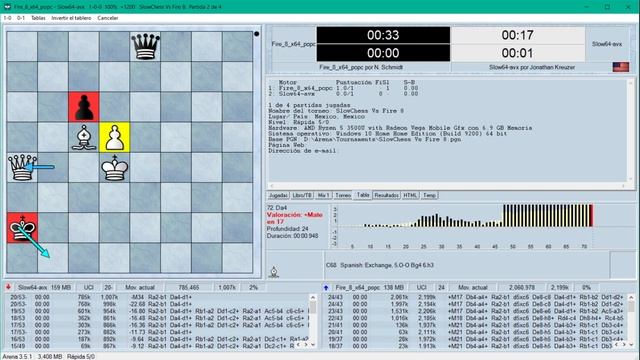Click the Arena app icon in title bar

tap(7, 7)
